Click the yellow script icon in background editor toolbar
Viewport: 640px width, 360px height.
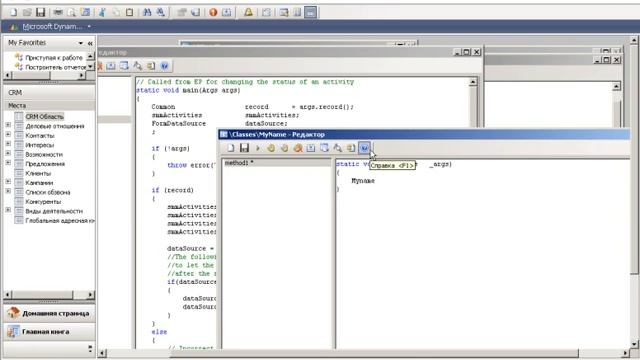pyautogui.click(x=151, y=66)
